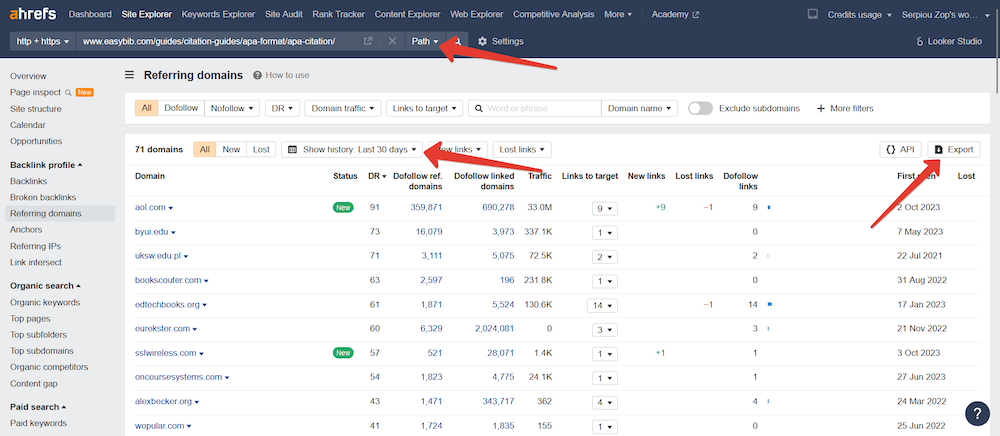Screen dimensions: 1000x436
Task: Export the referring domains list
Action: [953, 149]
